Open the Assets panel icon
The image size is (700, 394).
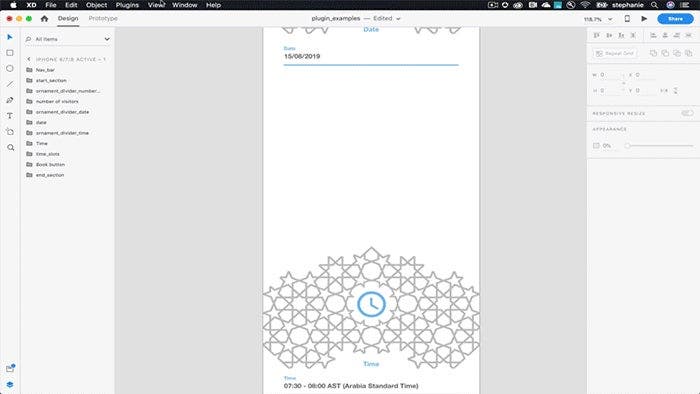(10, 369)
